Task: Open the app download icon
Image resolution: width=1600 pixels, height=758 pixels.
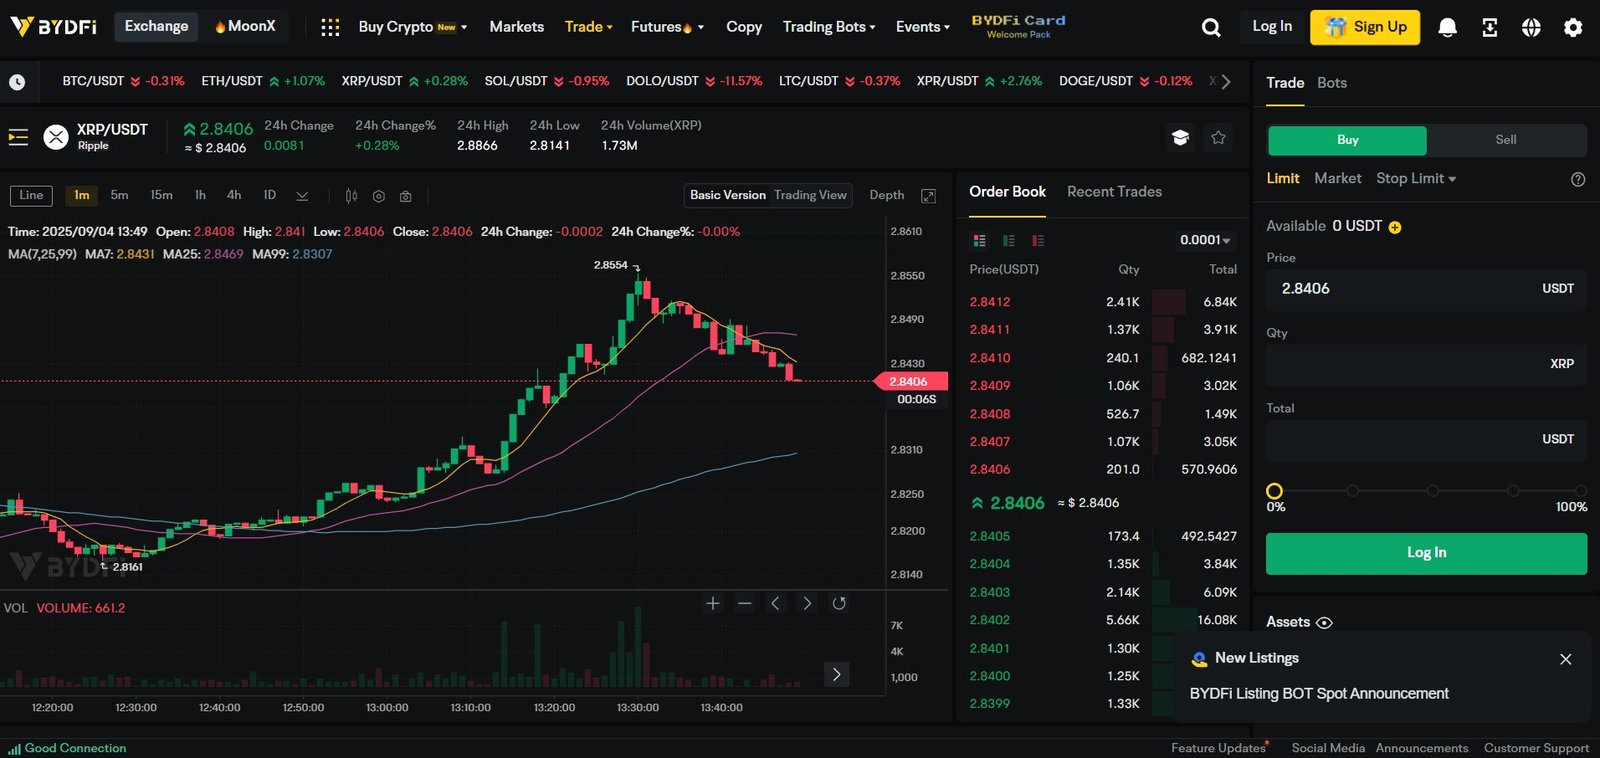Action: tap(1489, 27)
